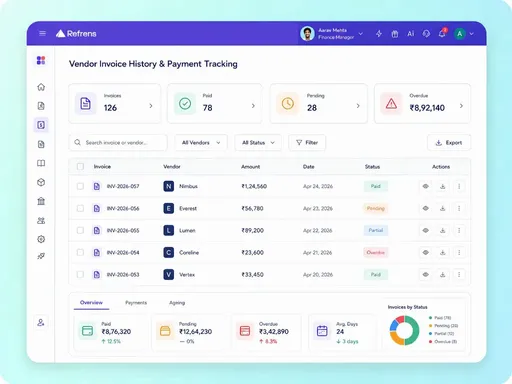
Task: Switch to the Payments tab
Action: tap(136, 303)
